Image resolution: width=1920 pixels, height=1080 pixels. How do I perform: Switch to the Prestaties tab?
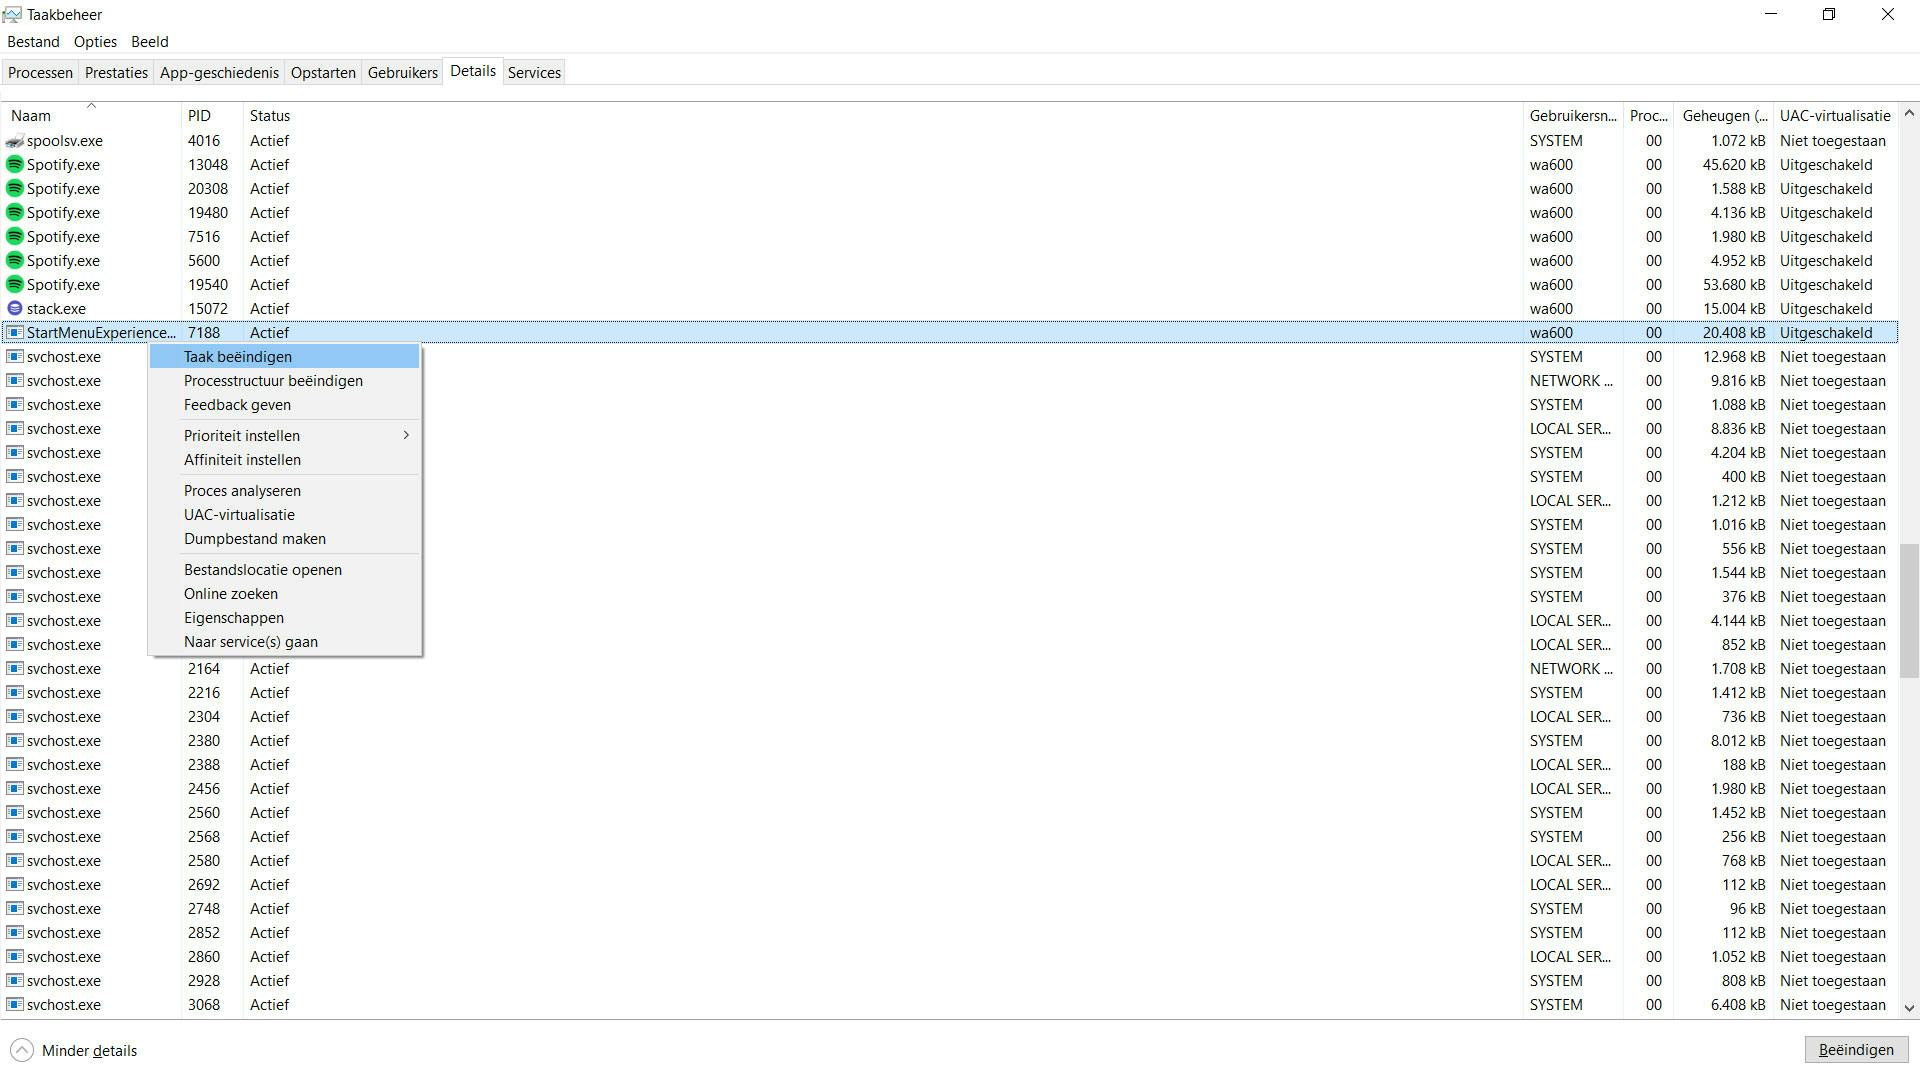(116, 73)
